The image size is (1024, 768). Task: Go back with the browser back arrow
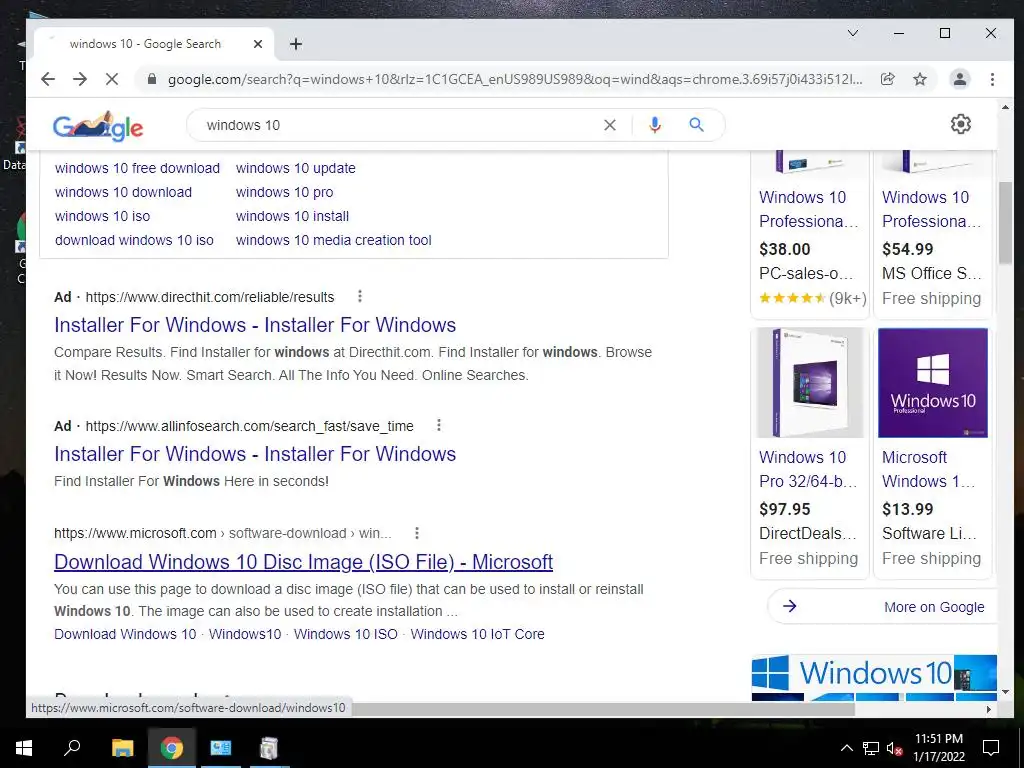click(48, 79)
